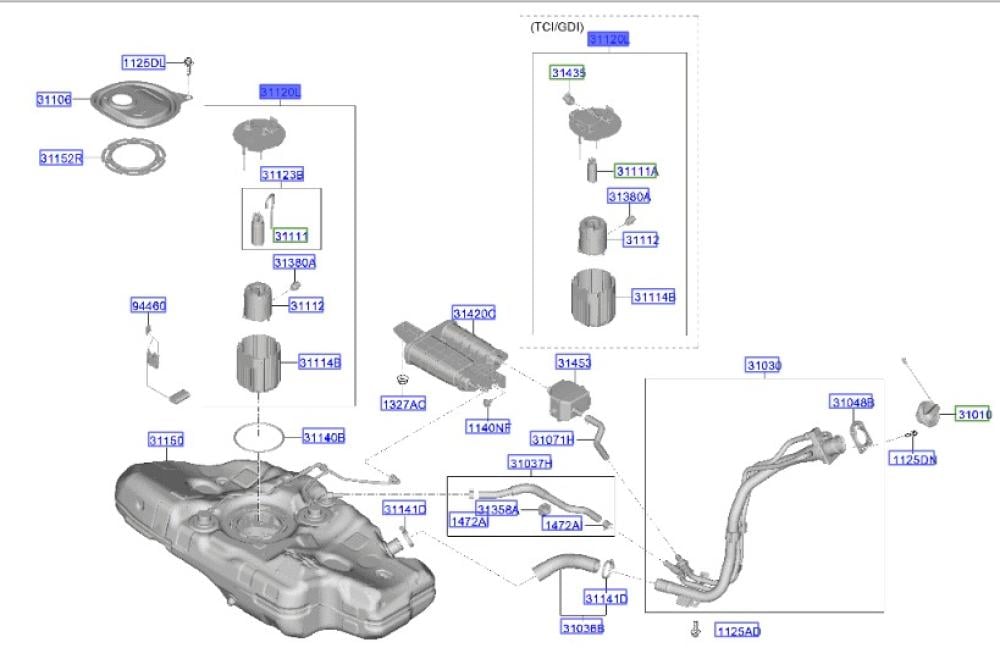The image size is (1000, 659).
Task: Click the 31111A label in TCI/GDI box
Action: click(x=636, y=171)
